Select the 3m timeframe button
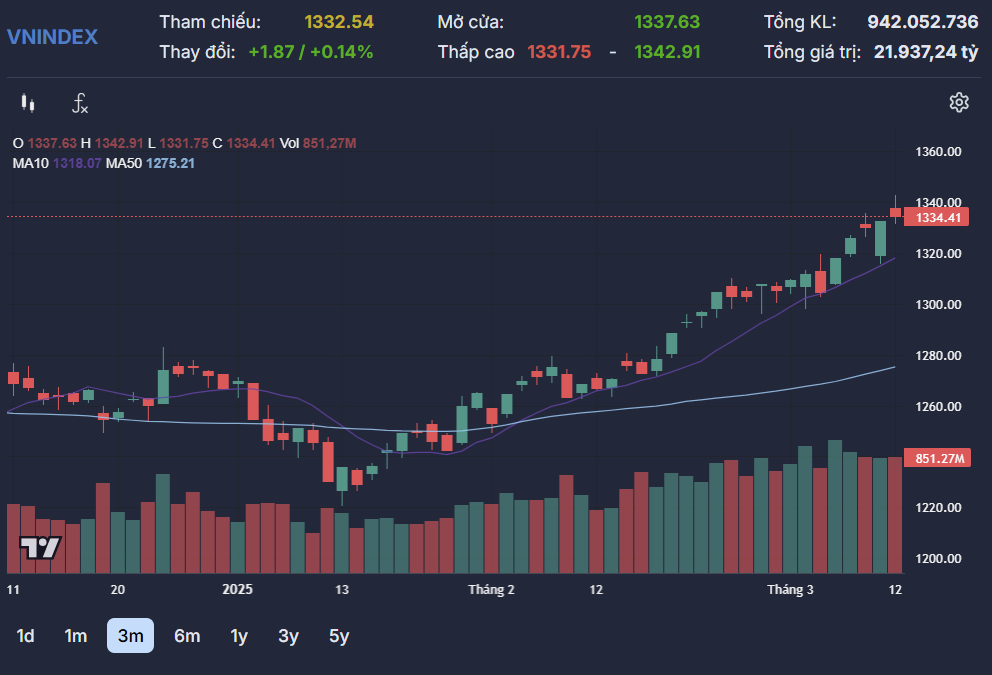This screenshot has height=675, width=992. click(x=130, y=636)
